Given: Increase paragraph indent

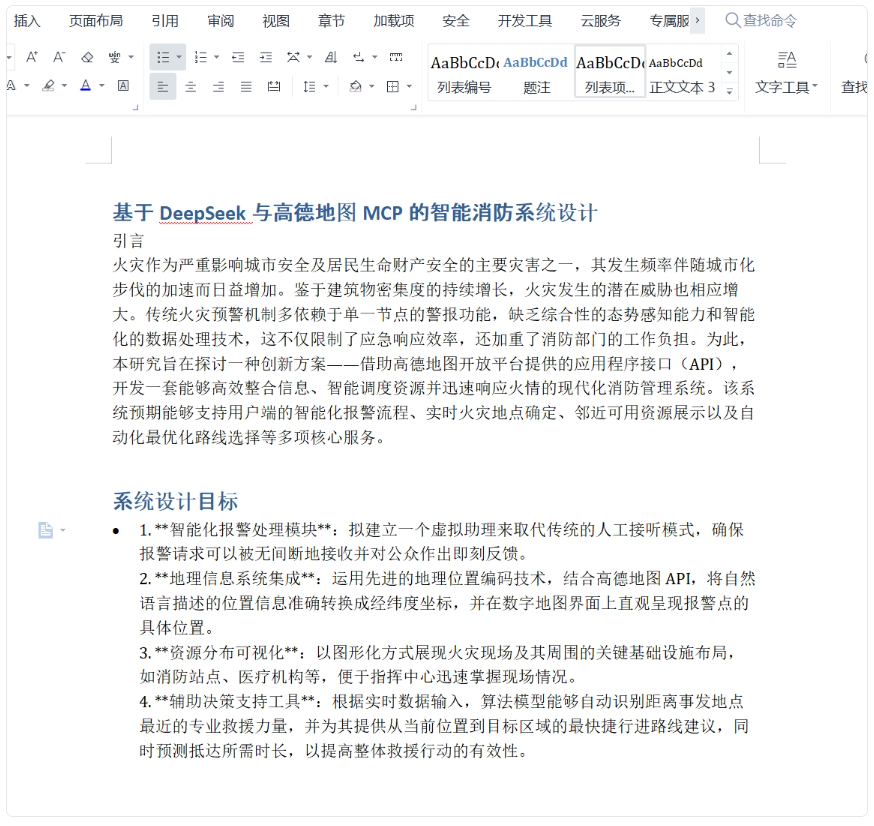Looking at the screenshot, I should tap(266, 57).
